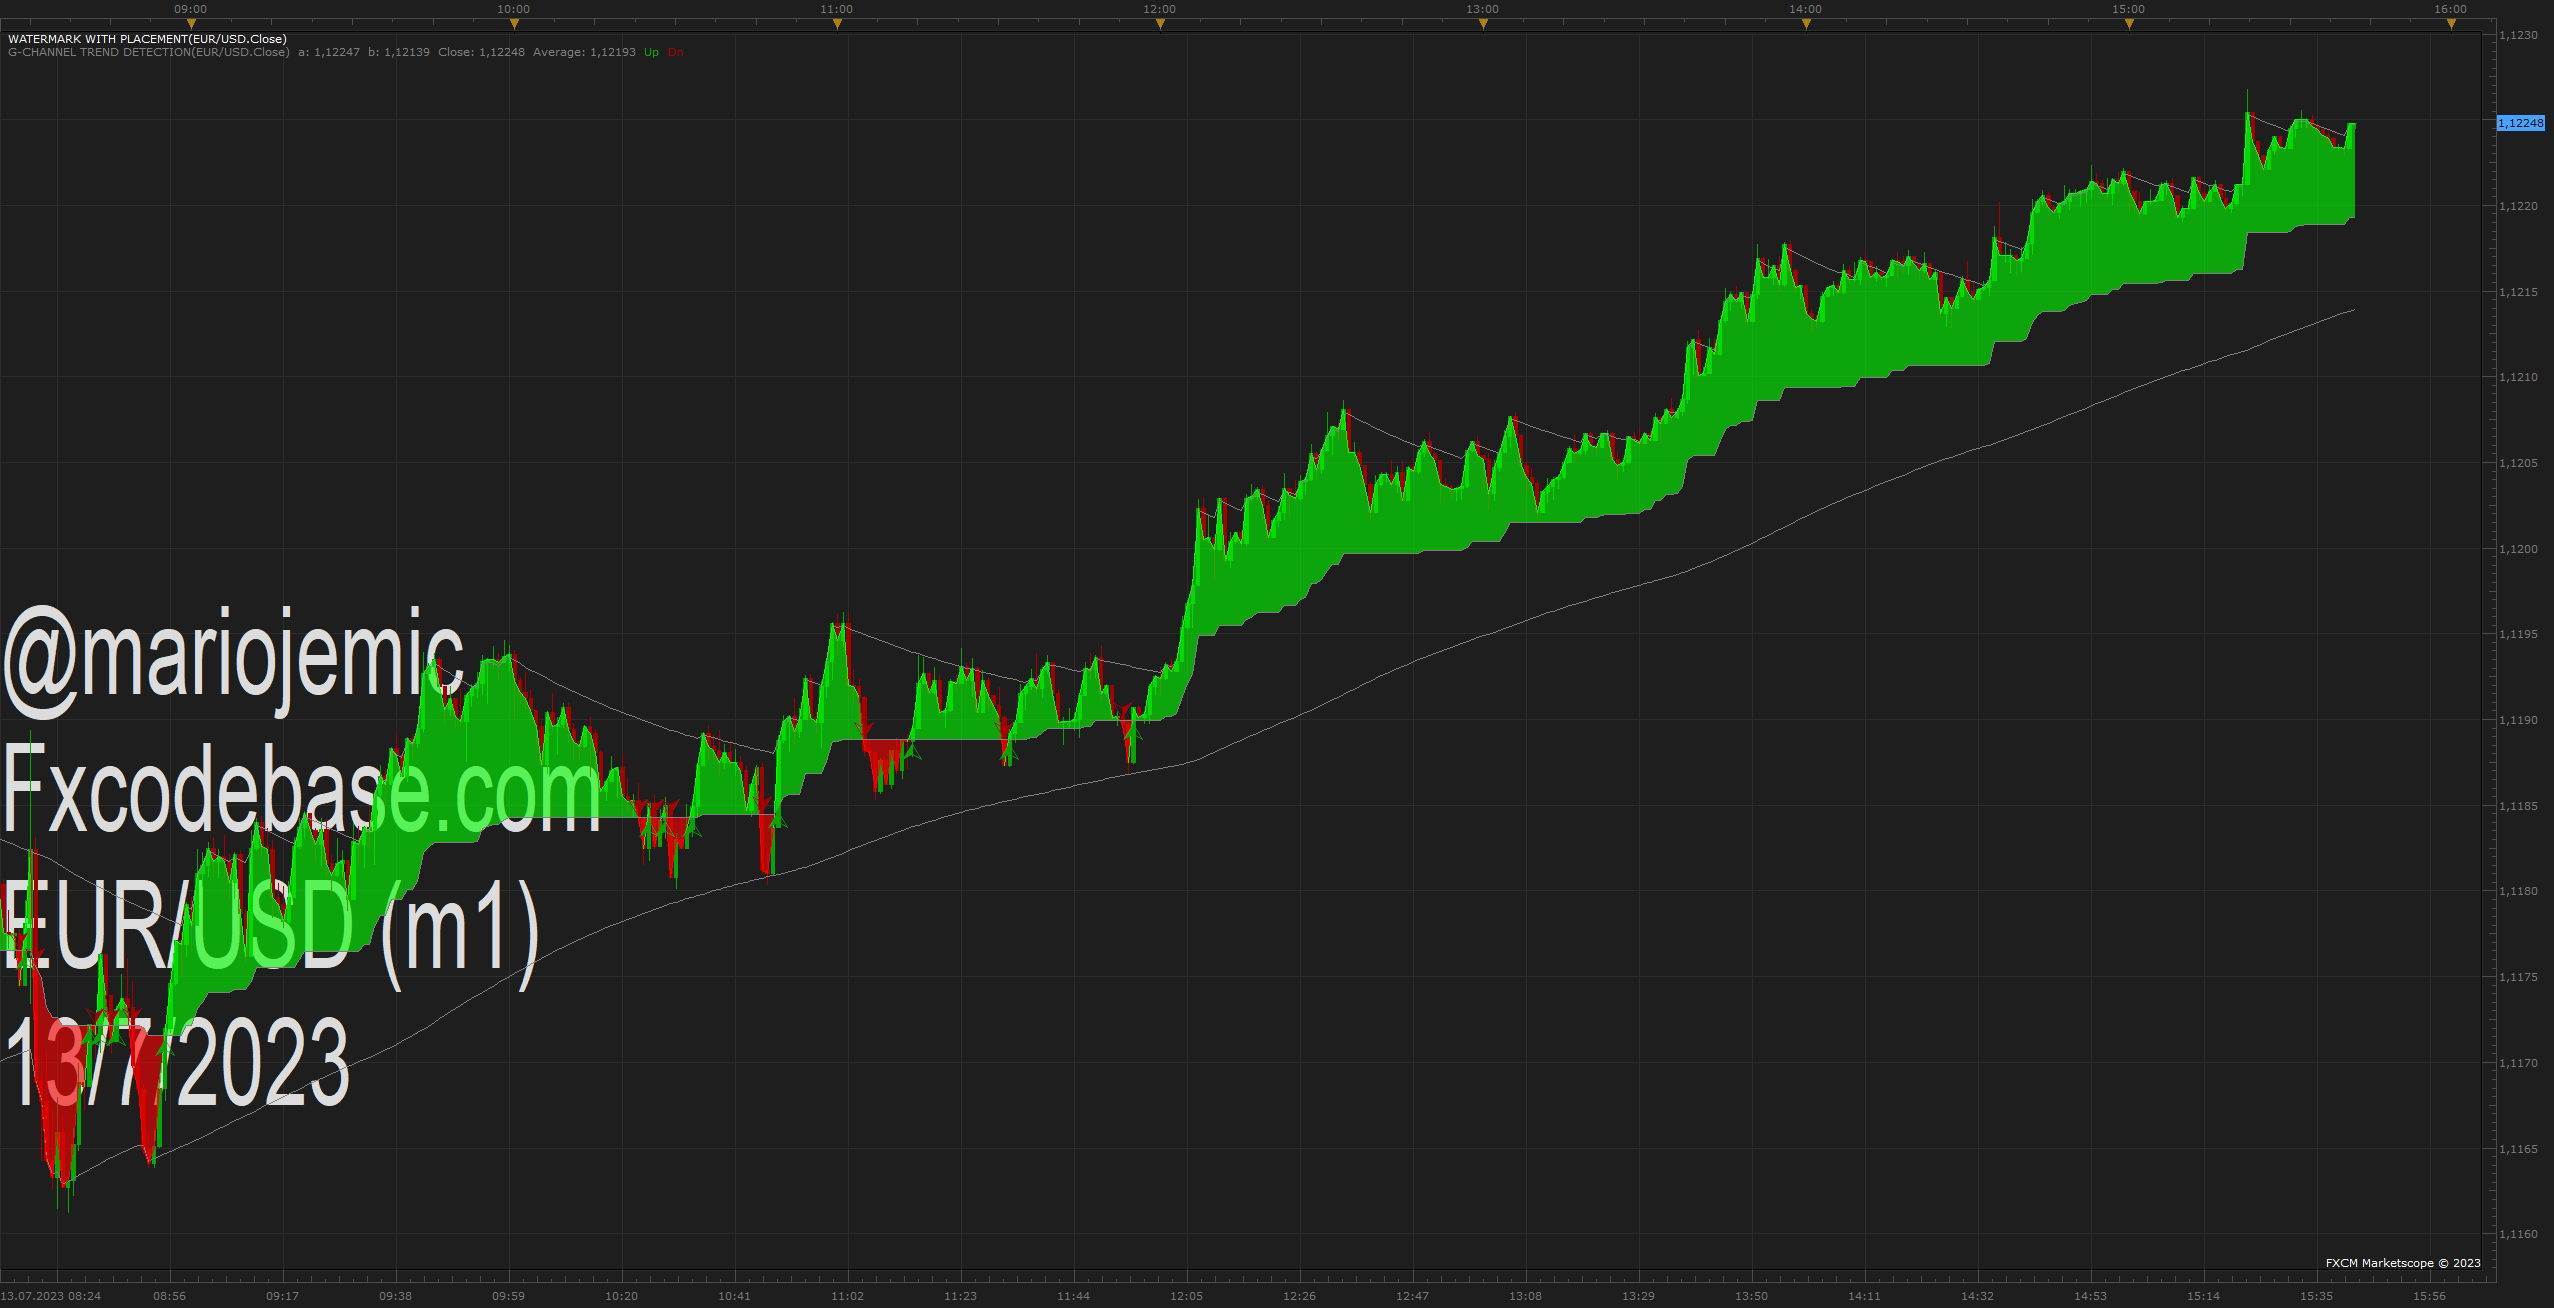Click the 15:56 time axis label
2554x1308 pixels.
click(x=2429, y=1296)
